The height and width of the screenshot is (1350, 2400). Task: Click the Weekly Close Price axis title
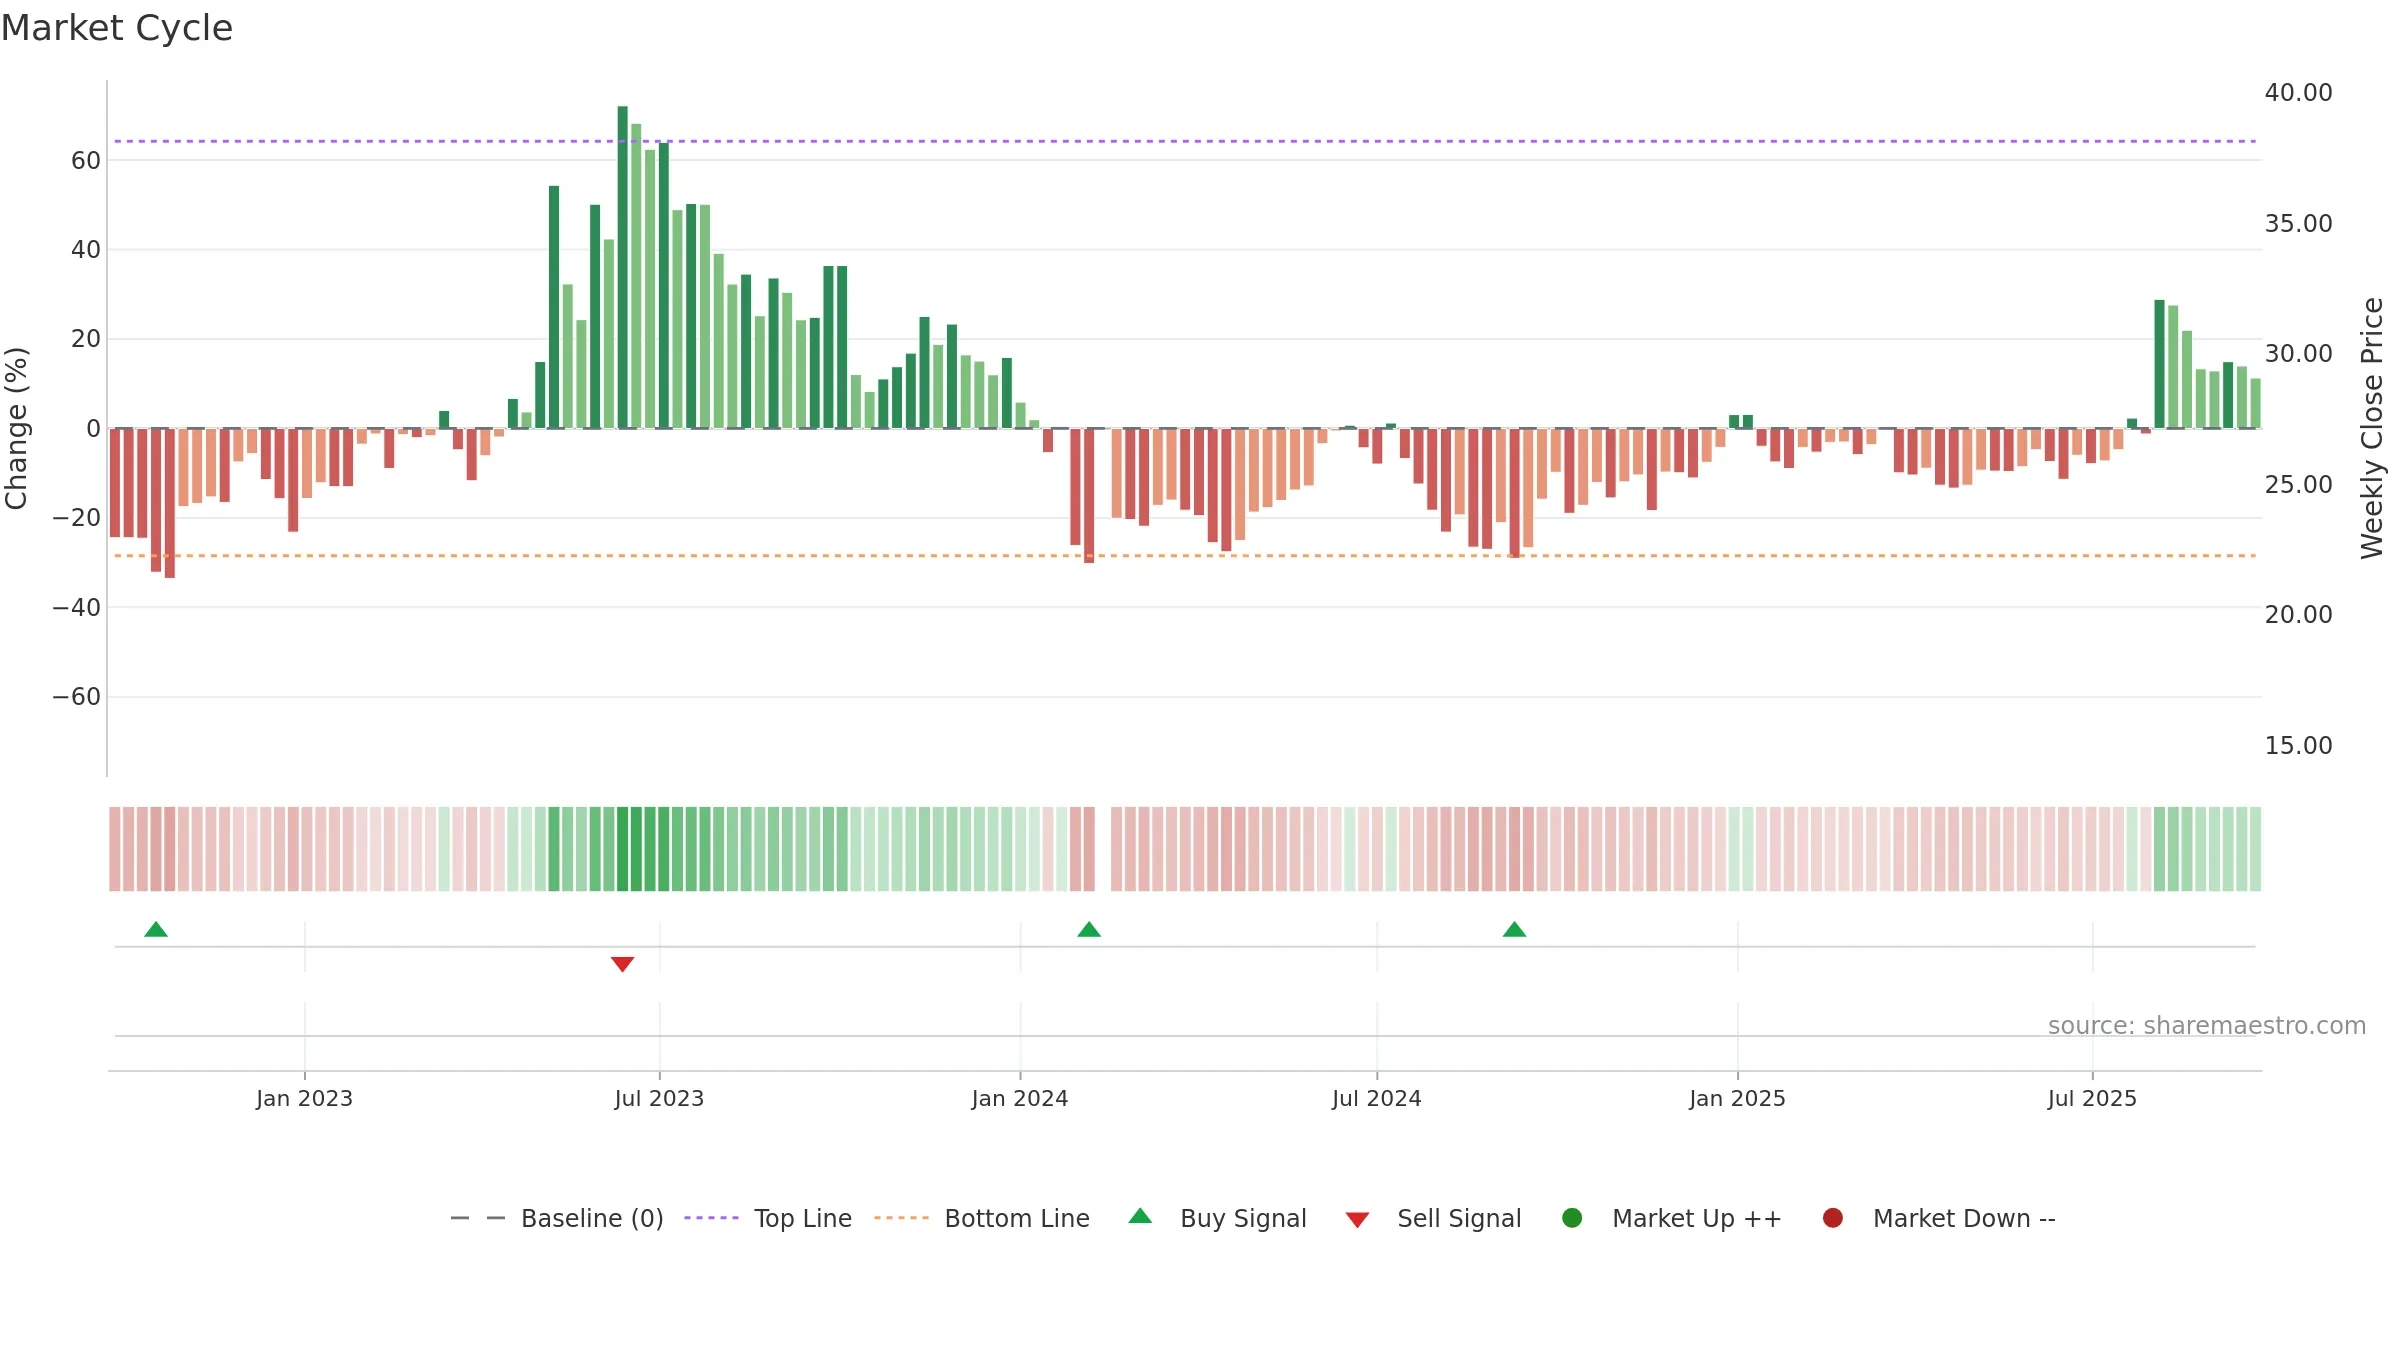tap(2372, 428)
